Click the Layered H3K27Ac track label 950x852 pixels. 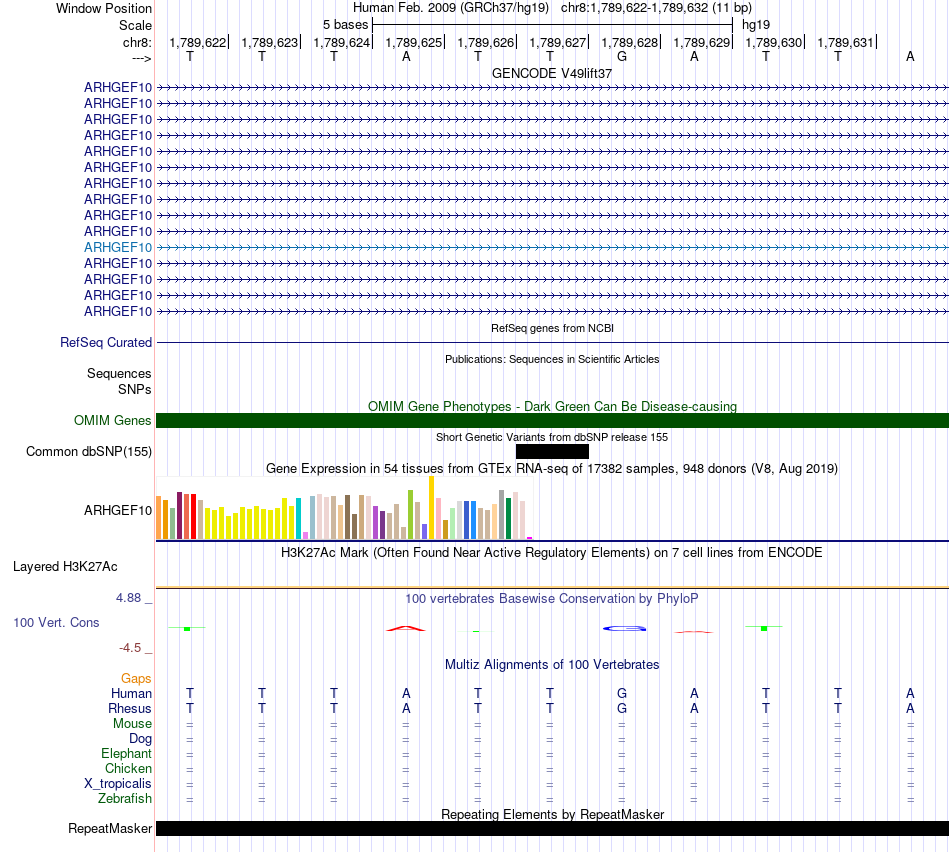pyautogui.click(x=65, y=567)
